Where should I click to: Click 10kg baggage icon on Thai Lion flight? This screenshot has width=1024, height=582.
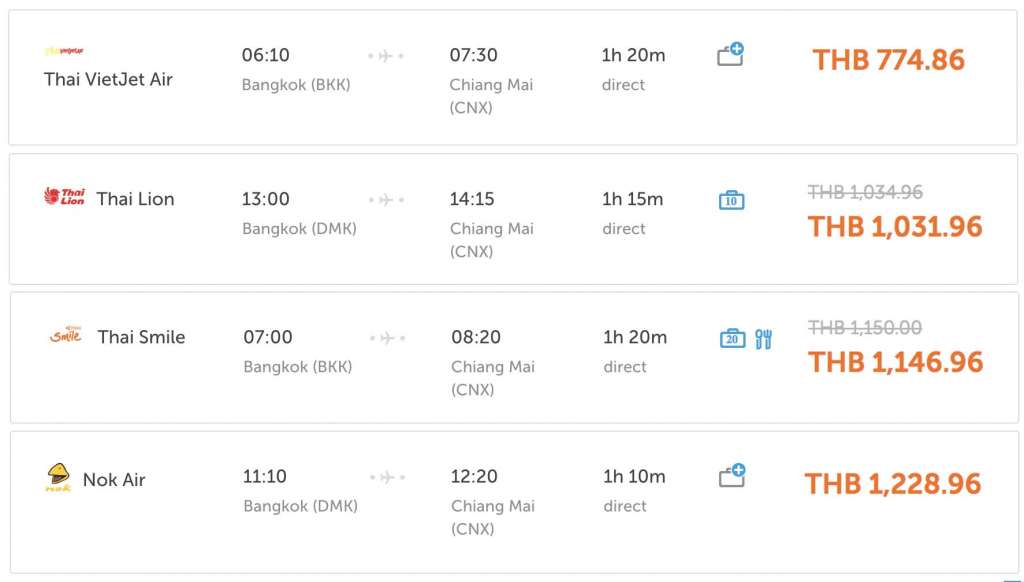pyautogui.click(x=731, y=200)
